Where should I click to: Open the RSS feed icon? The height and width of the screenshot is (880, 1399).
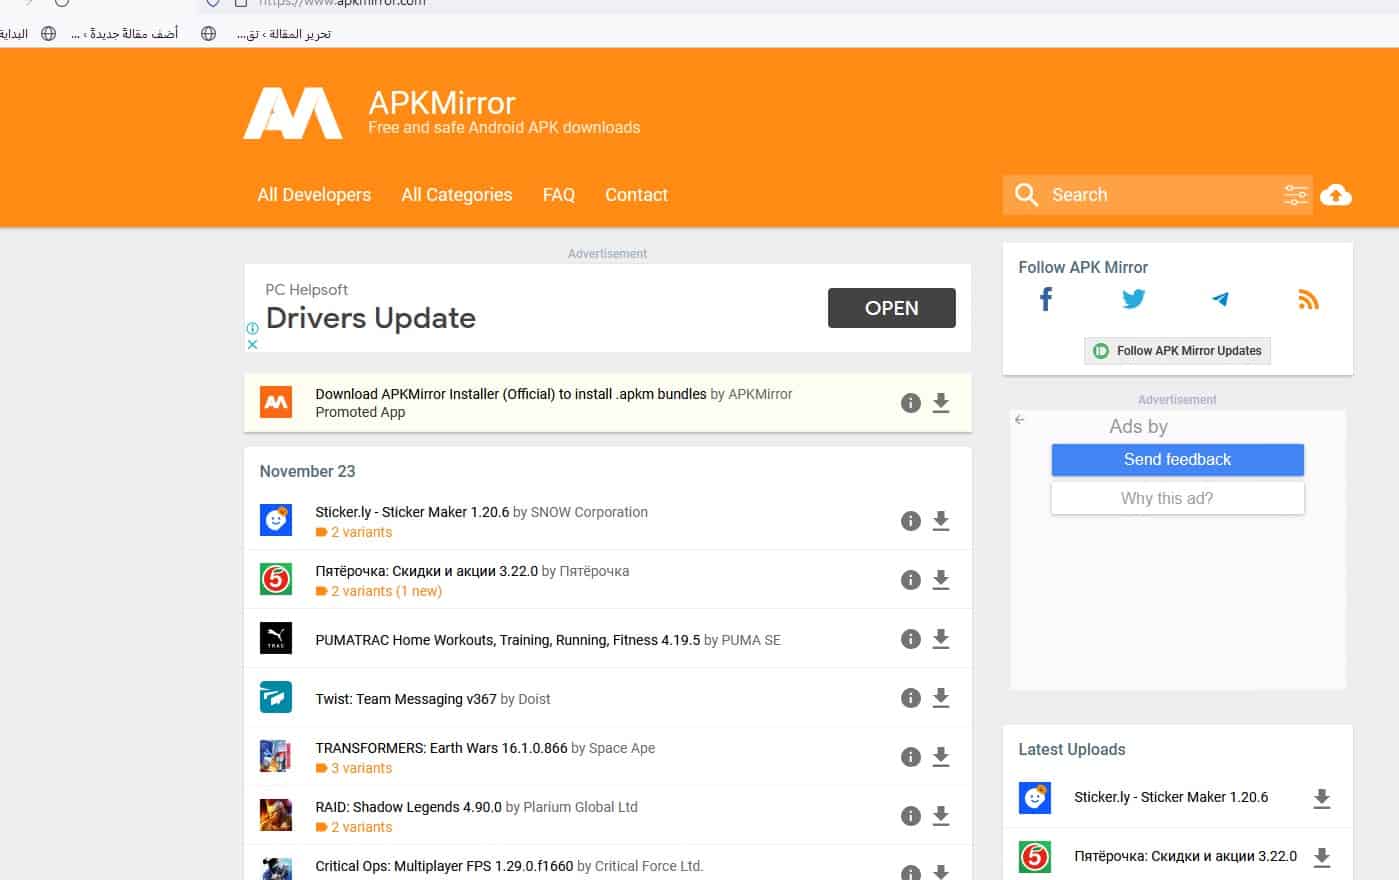[x=1308, y=299]
